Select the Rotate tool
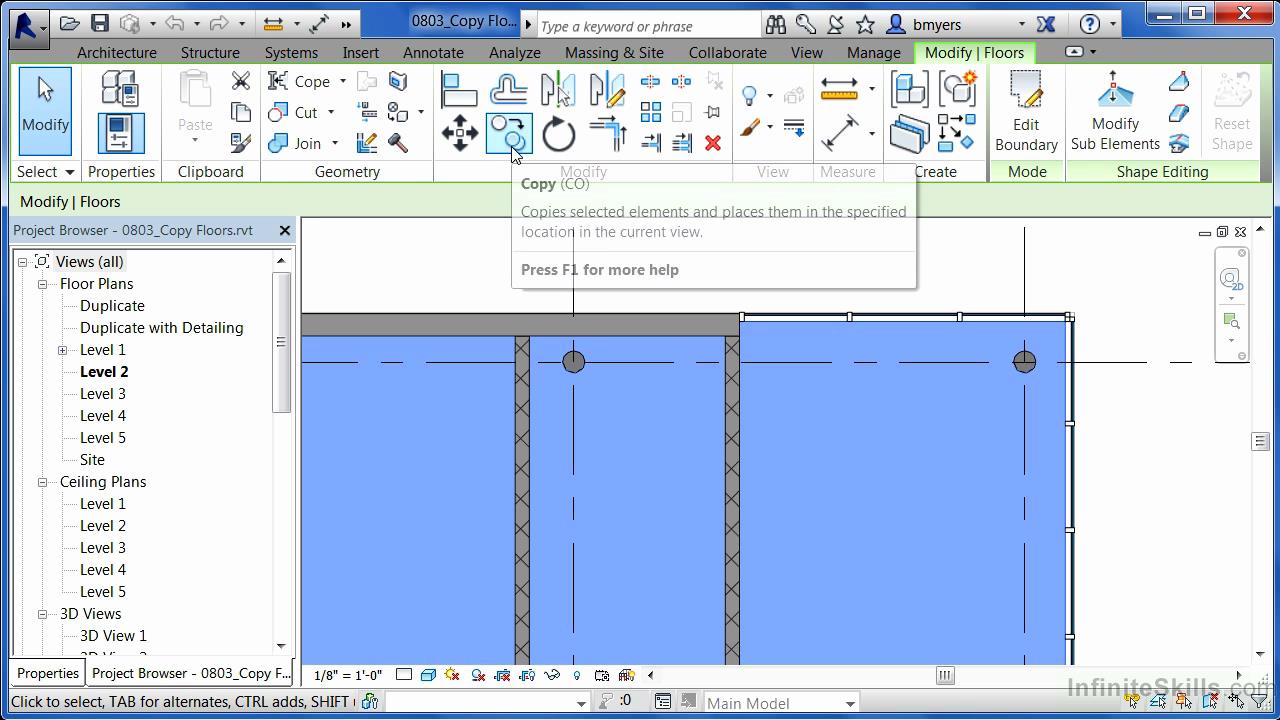Viewport: 1280px width, 720px height. coord(558,133)
